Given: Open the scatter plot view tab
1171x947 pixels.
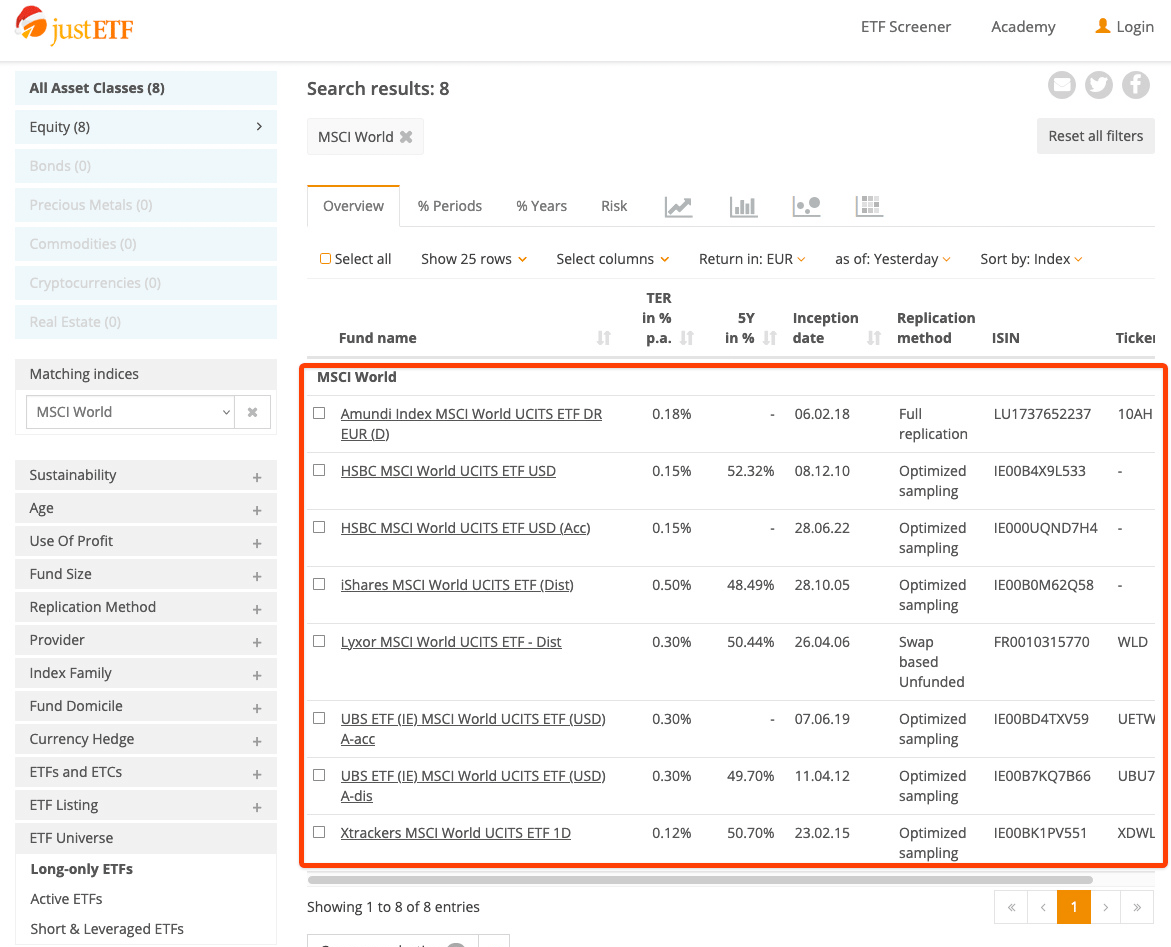Looking at the screenshot, I should coord(806,206).
